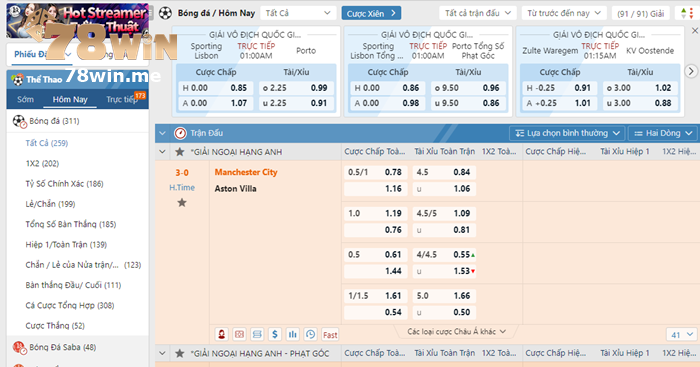Screen dimensions: 700x367
Task: Click the streamer icon under Manchester City match
Action: click(221, 334)
